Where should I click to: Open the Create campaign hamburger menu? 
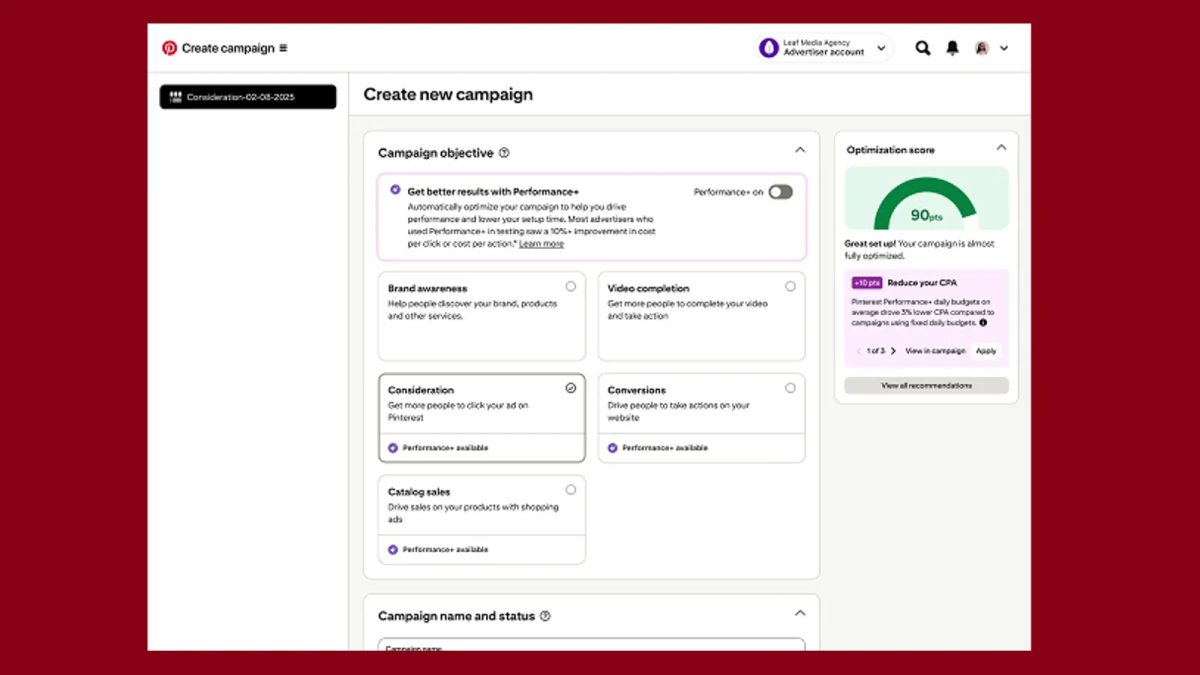pos(283,48)
